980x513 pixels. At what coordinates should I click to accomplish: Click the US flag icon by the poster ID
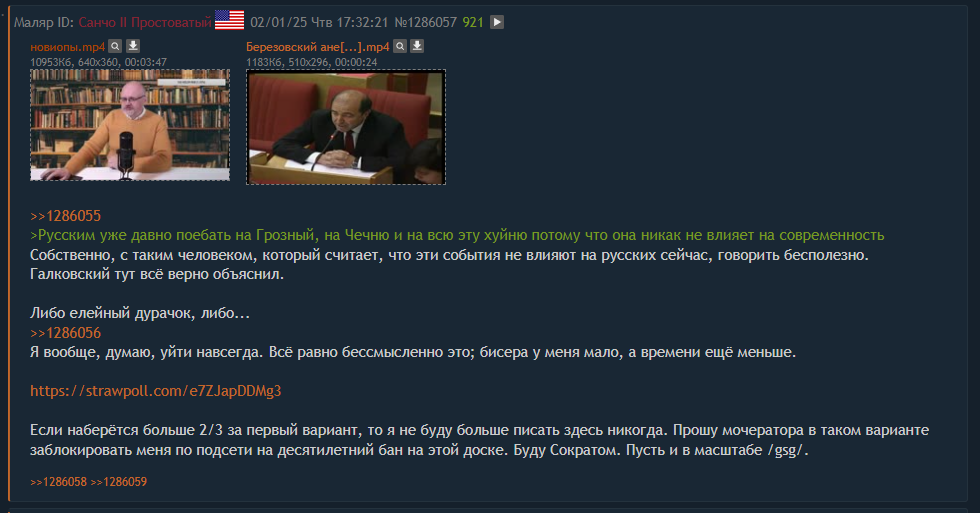pyautogui.click(x=229, y=21)
